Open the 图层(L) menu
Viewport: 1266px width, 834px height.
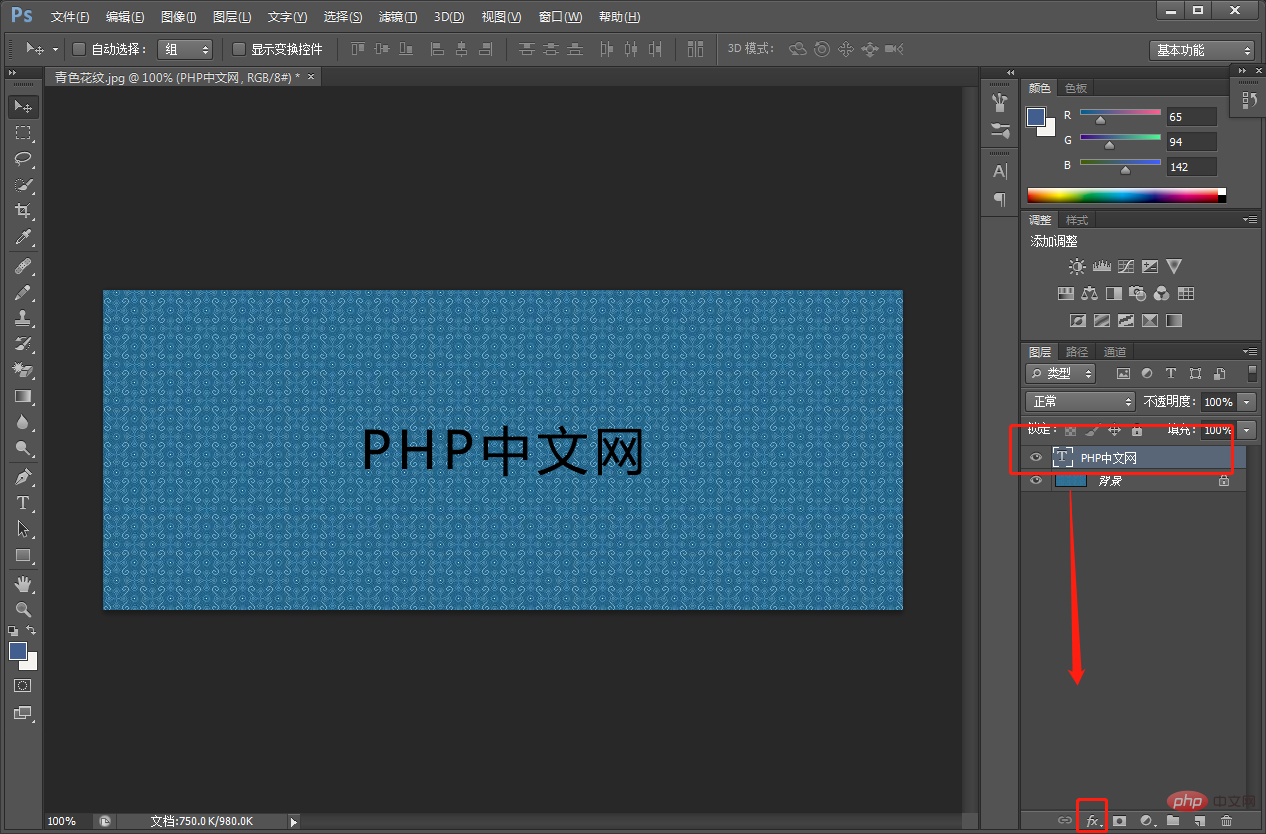[x=232, y=17]
